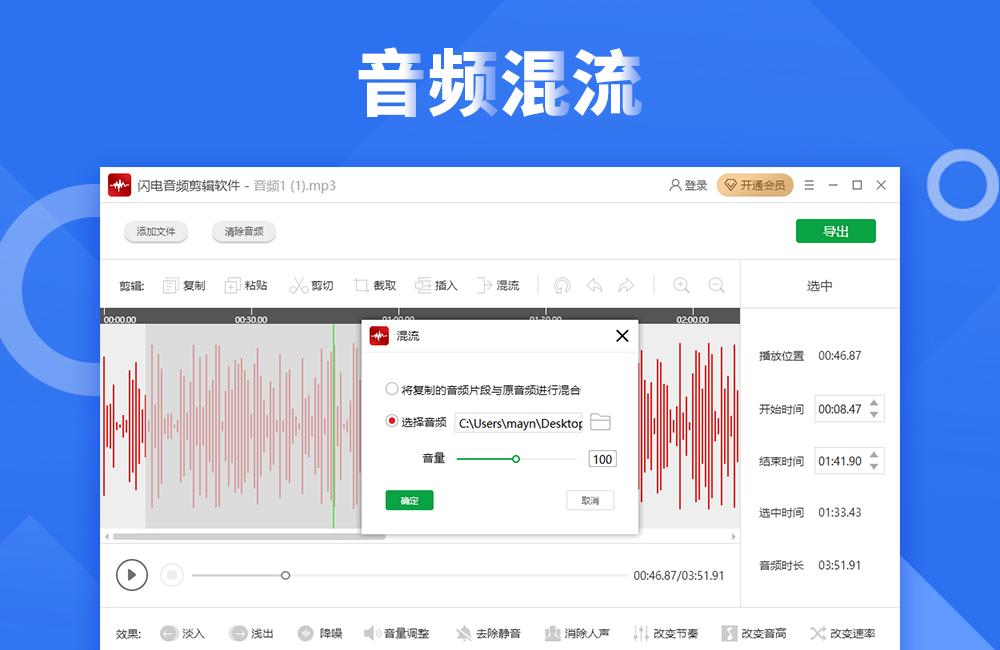
Task: Zoom out of the waveform
Action: (716, 285)
